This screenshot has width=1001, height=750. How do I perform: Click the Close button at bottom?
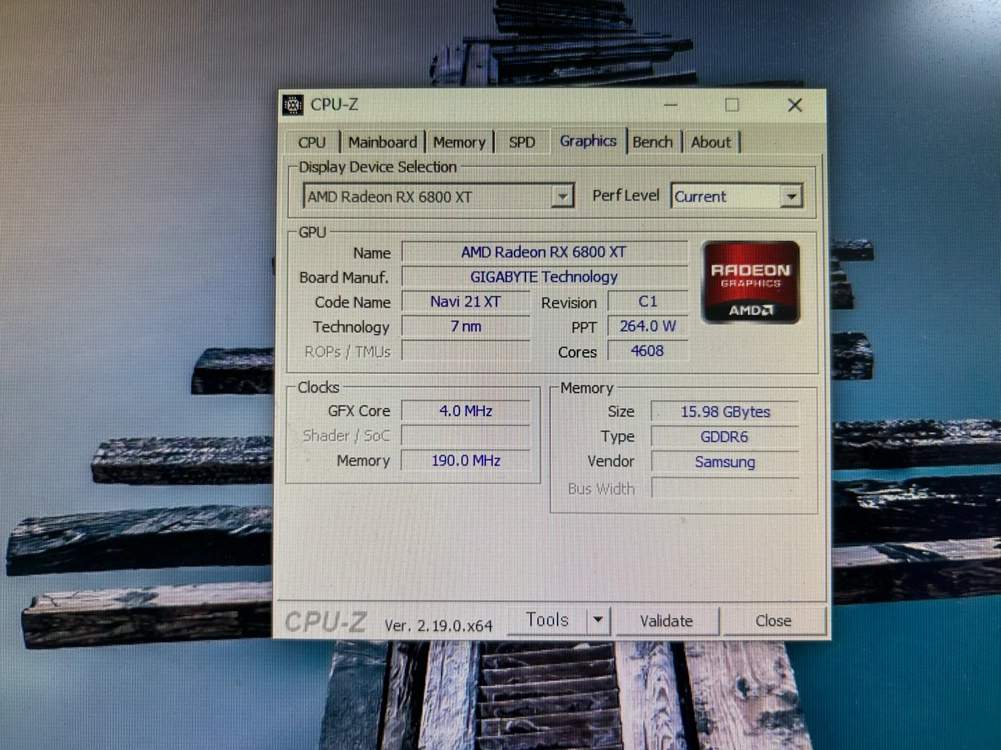tap(773, 620)
